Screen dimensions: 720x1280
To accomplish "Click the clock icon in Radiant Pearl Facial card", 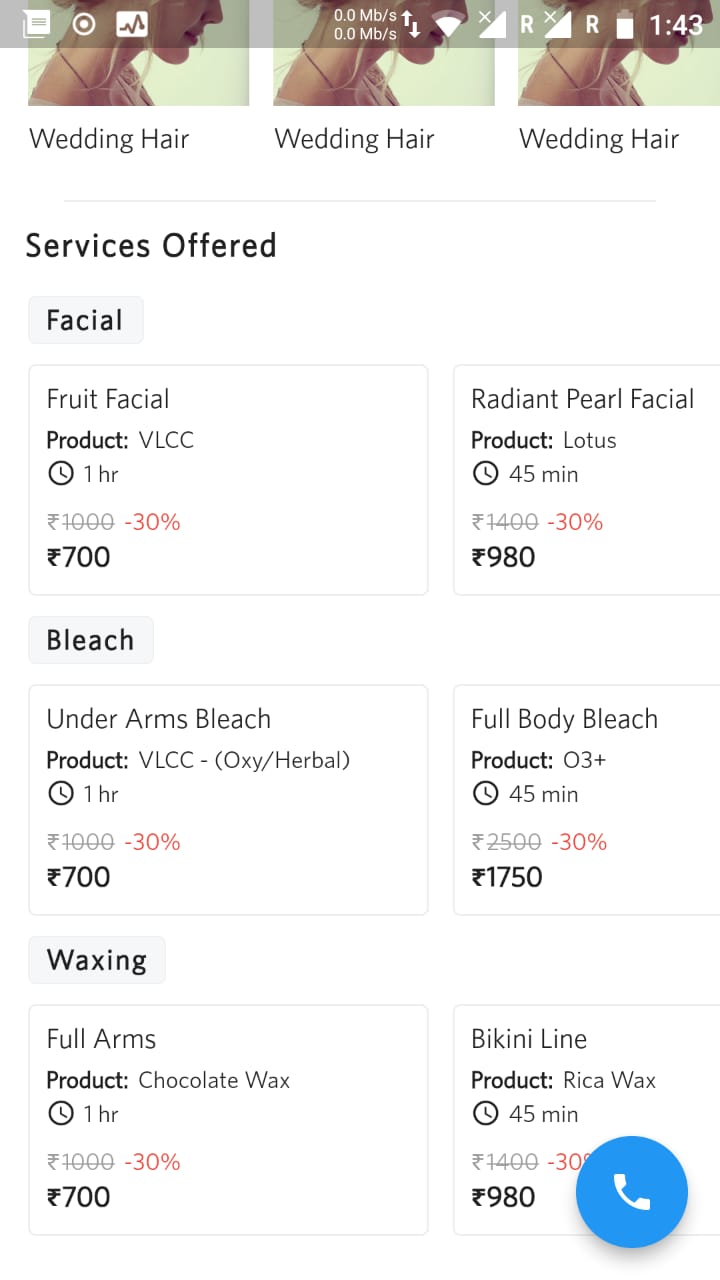I will [485, 474].
